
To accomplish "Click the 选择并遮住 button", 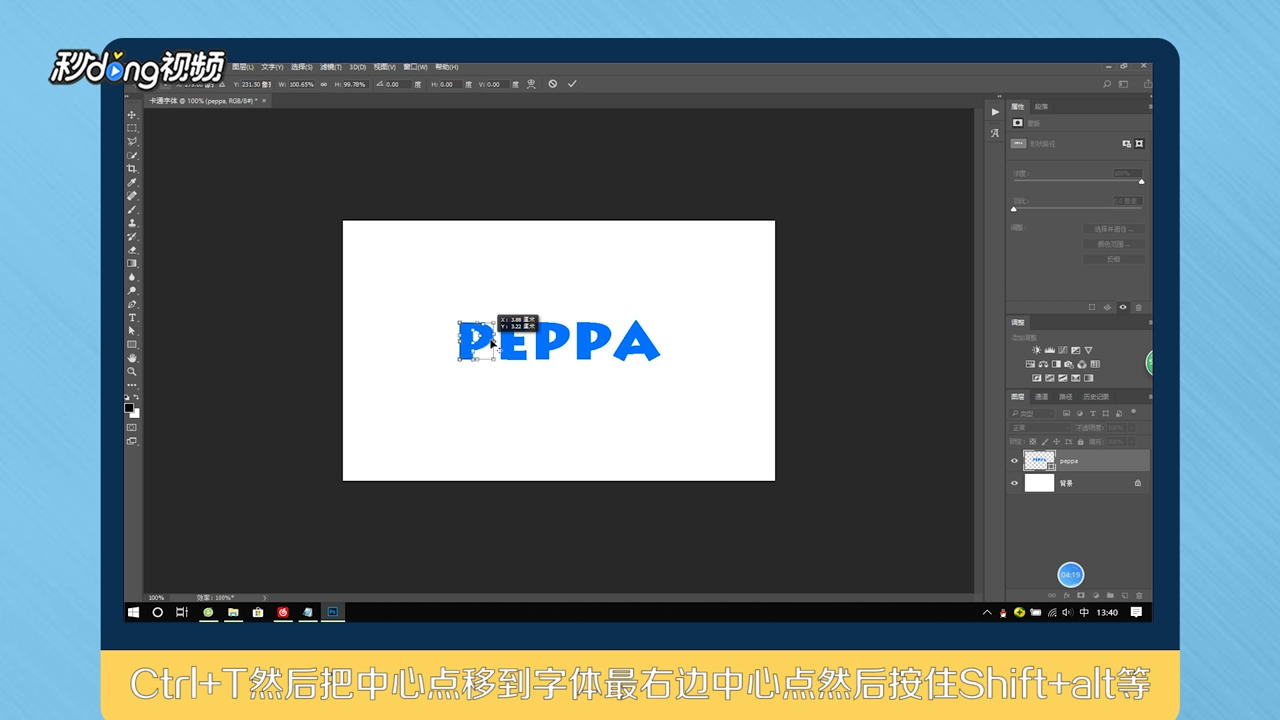I will click(x=1113, y=229).
